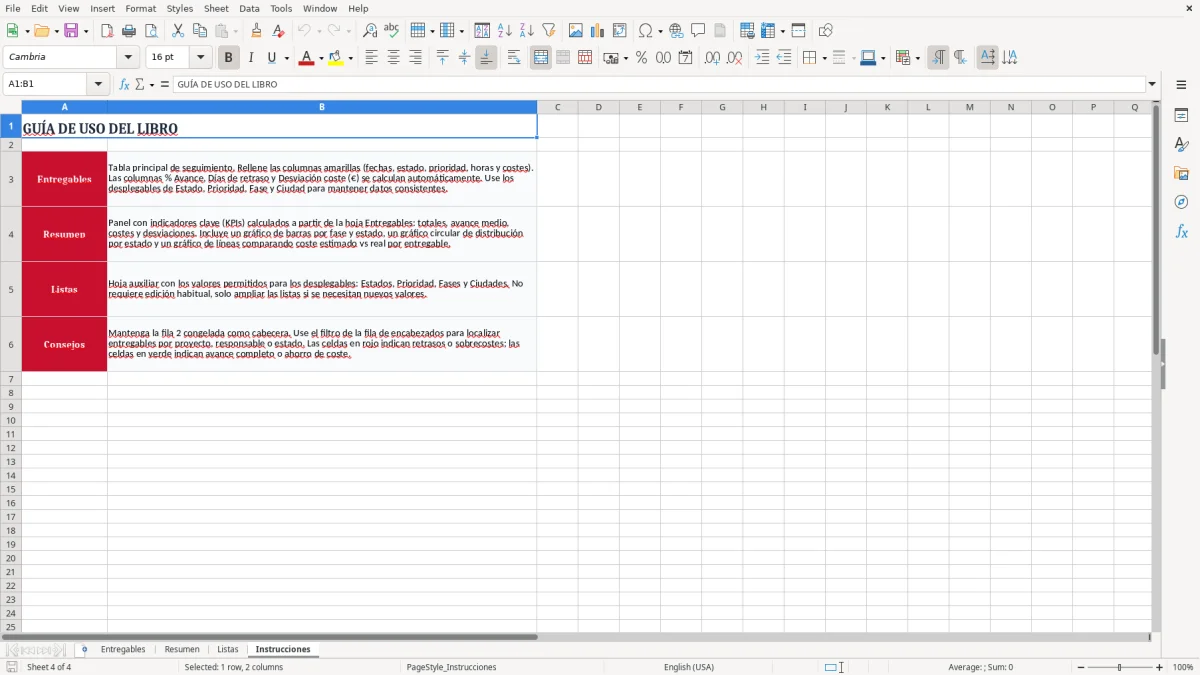Toggle Right-To-Left text direction
The height and width of the screenshot is (675, 1200).
(960, 58)
